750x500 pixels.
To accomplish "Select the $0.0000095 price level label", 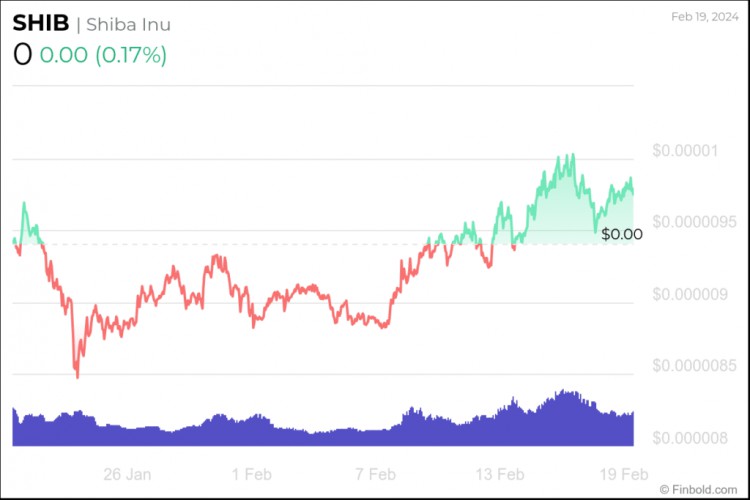I will [695, 222].
